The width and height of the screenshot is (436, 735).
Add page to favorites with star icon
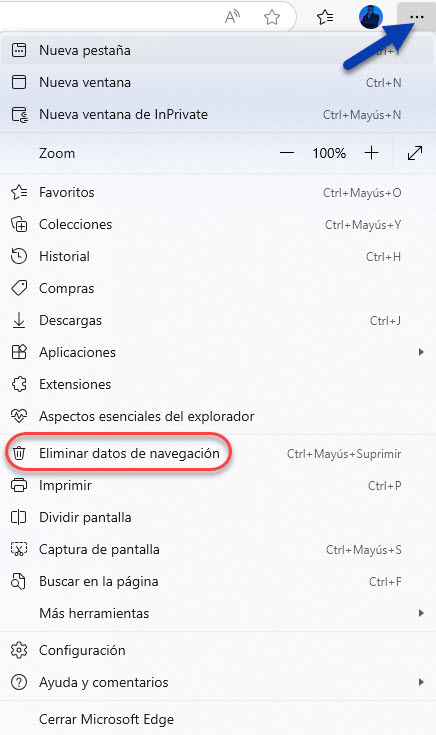(x=271, y=17)
